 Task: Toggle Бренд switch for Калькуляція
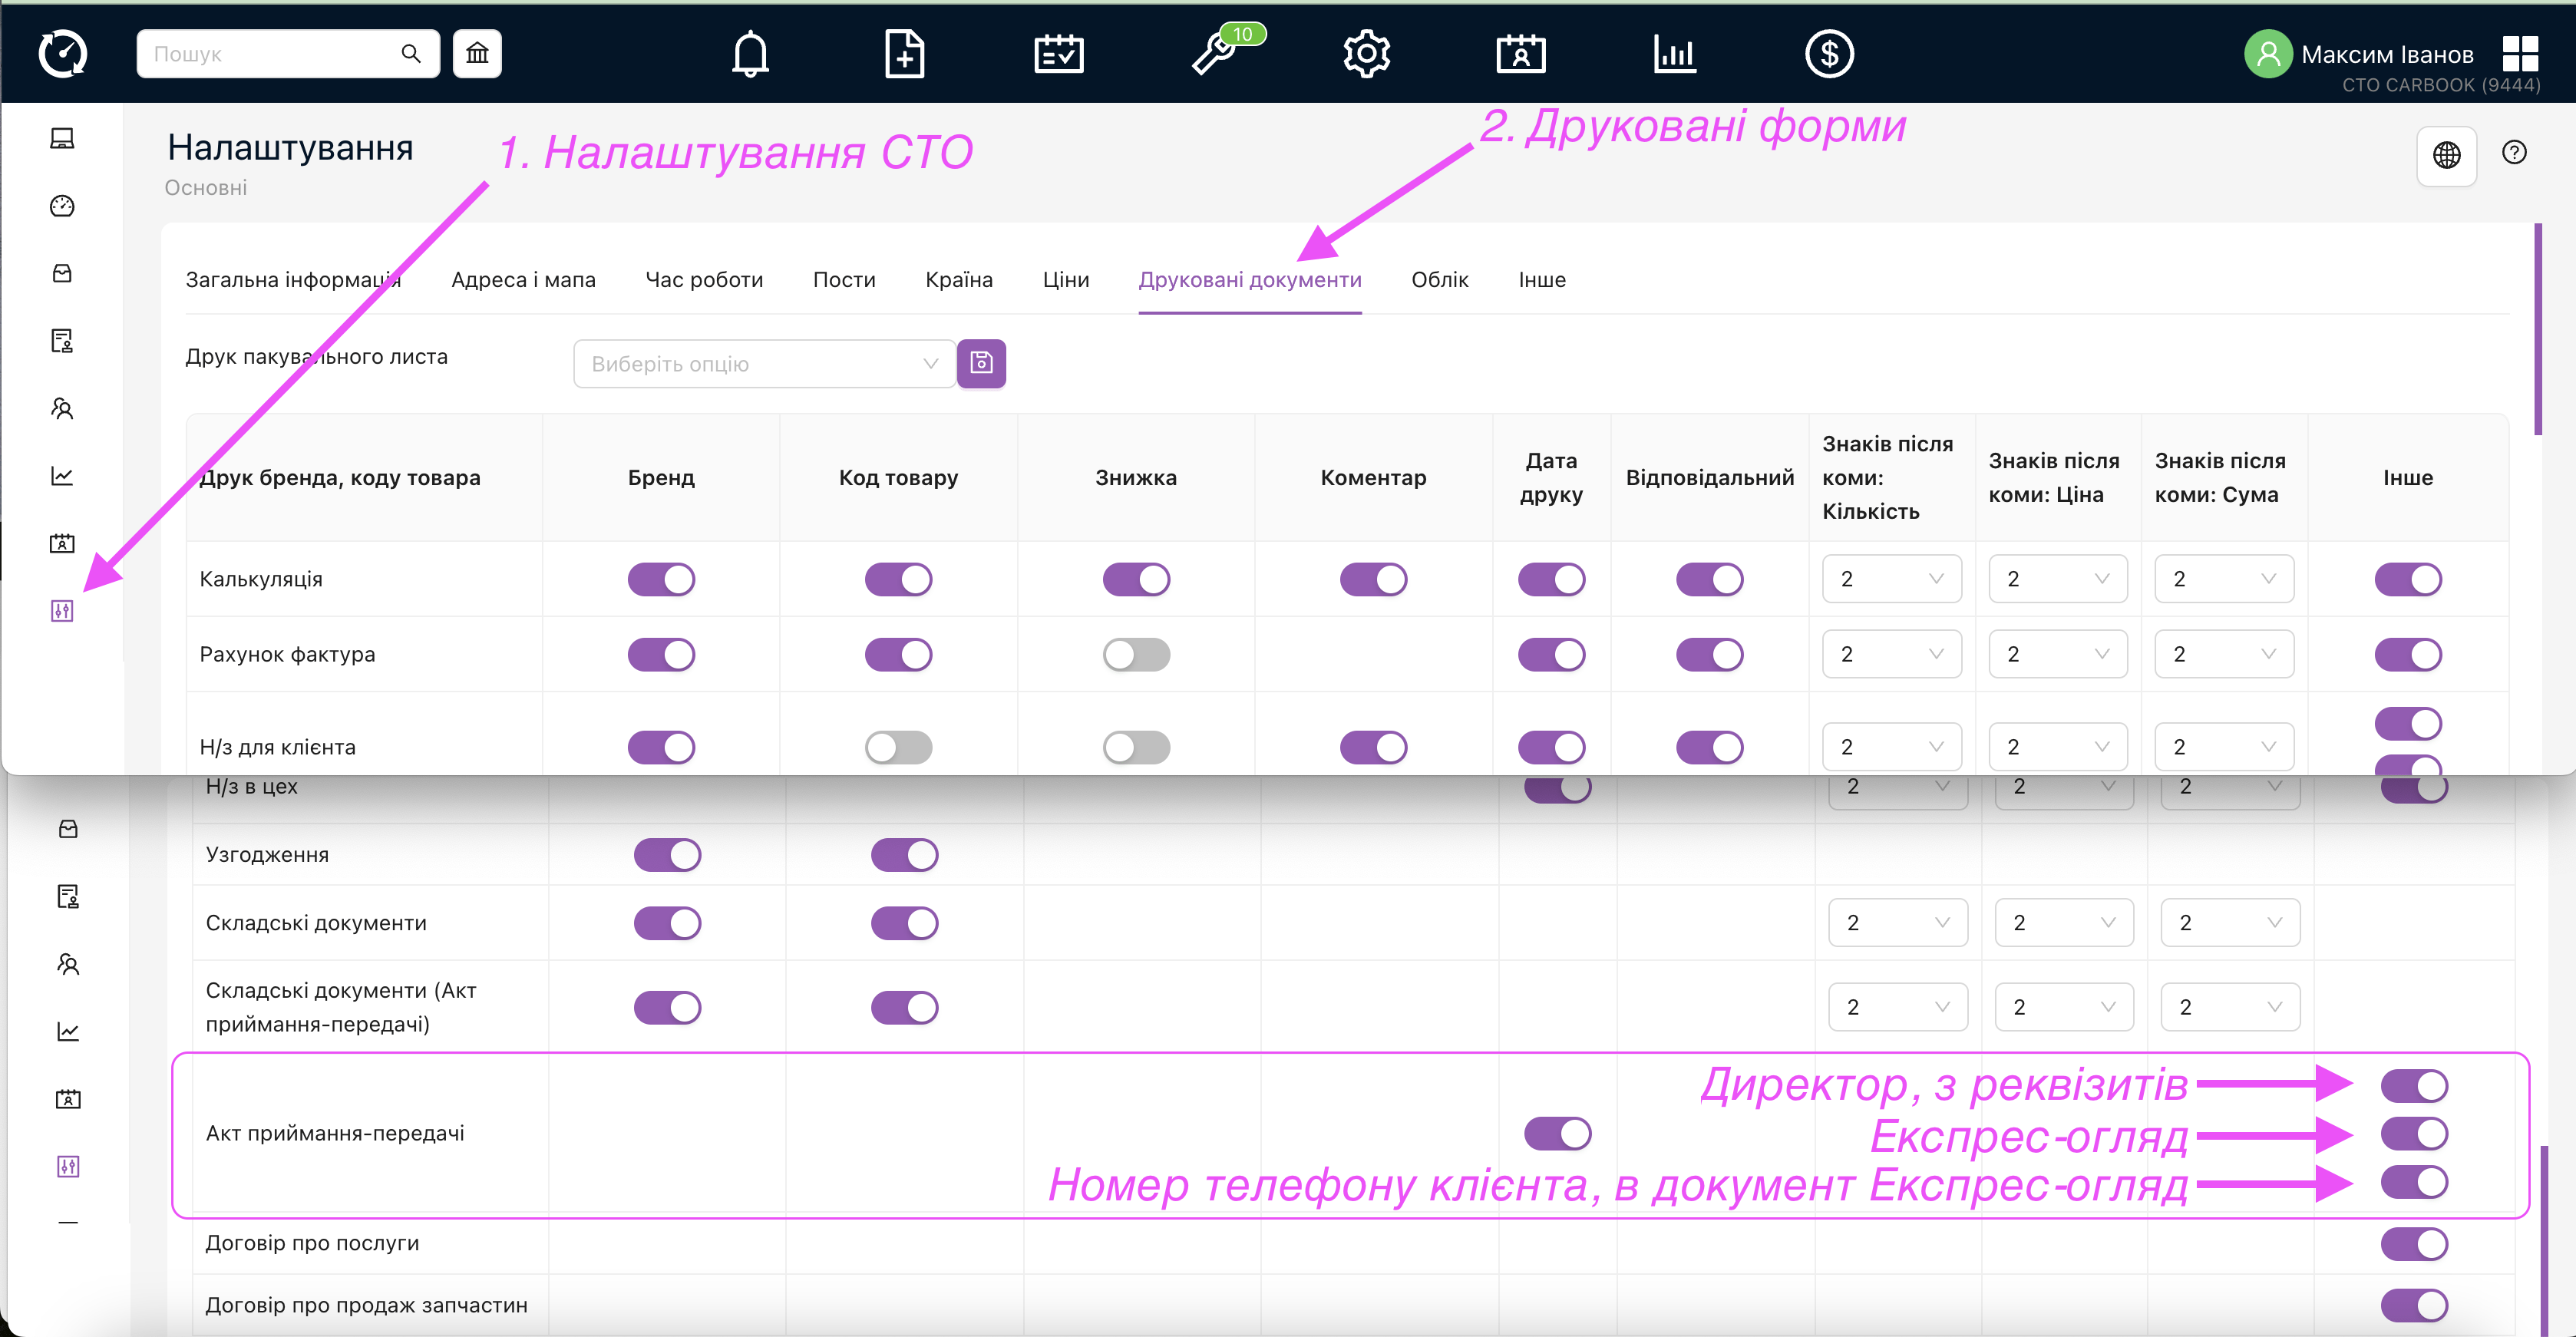coord(661,579)
